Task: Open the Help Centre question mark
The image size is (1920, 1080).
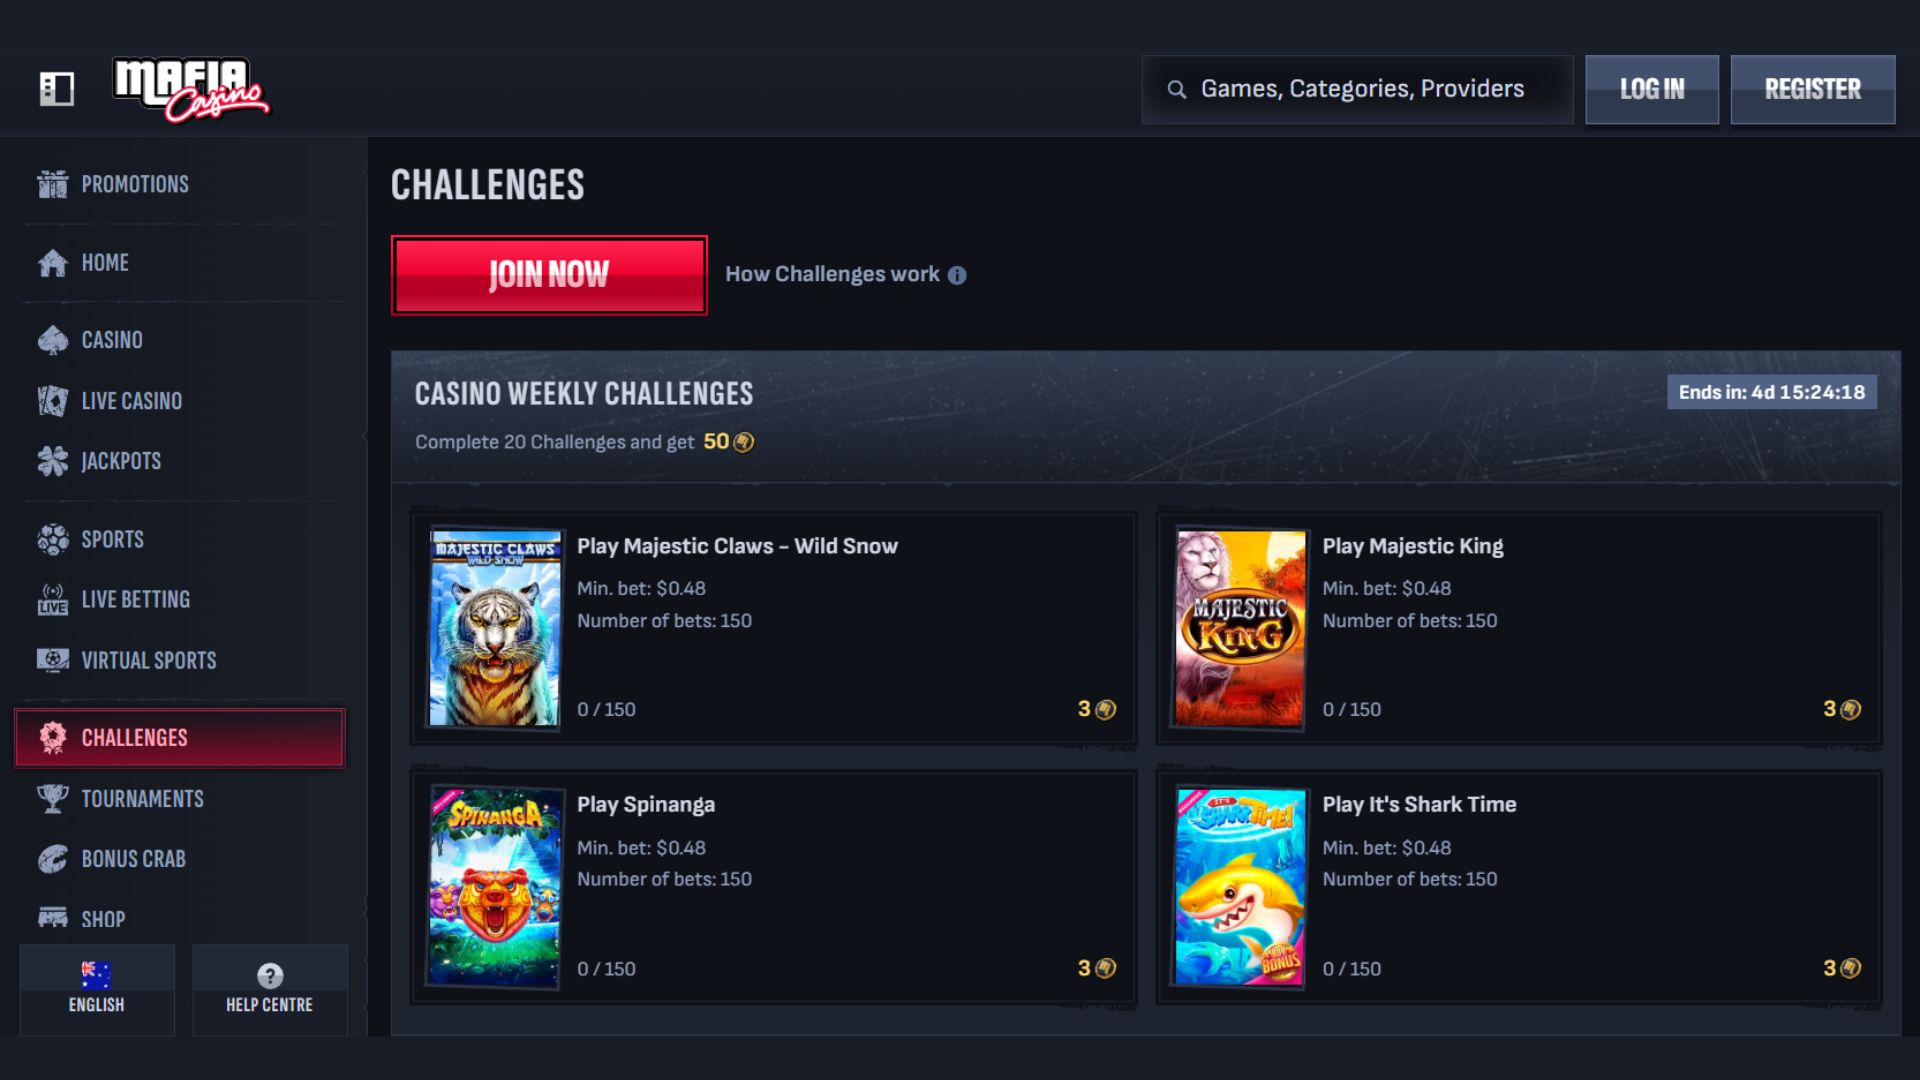Action: click(x=270, y=975)
